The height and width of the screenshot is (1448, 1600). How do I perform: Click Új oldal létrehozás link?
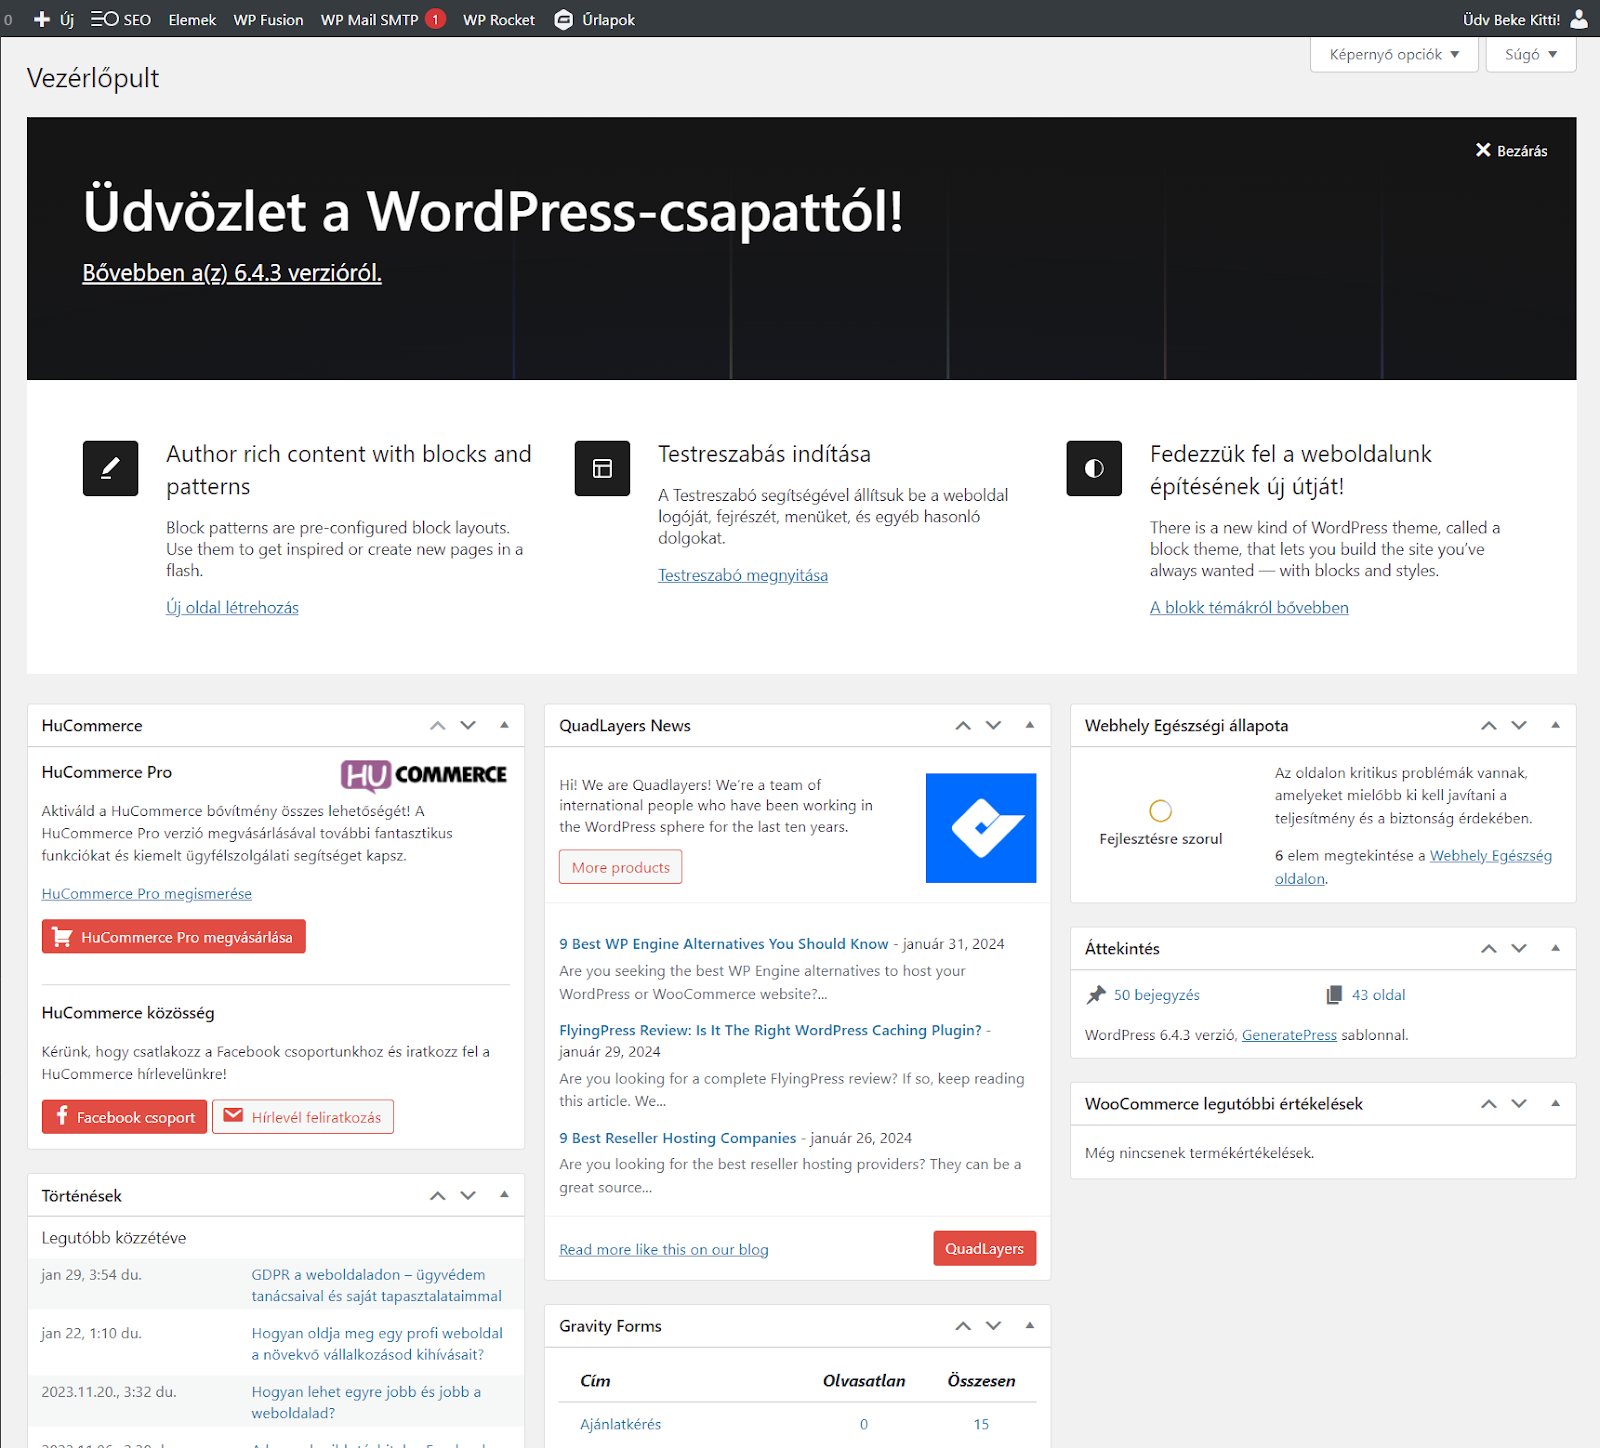tap(232, 607)
